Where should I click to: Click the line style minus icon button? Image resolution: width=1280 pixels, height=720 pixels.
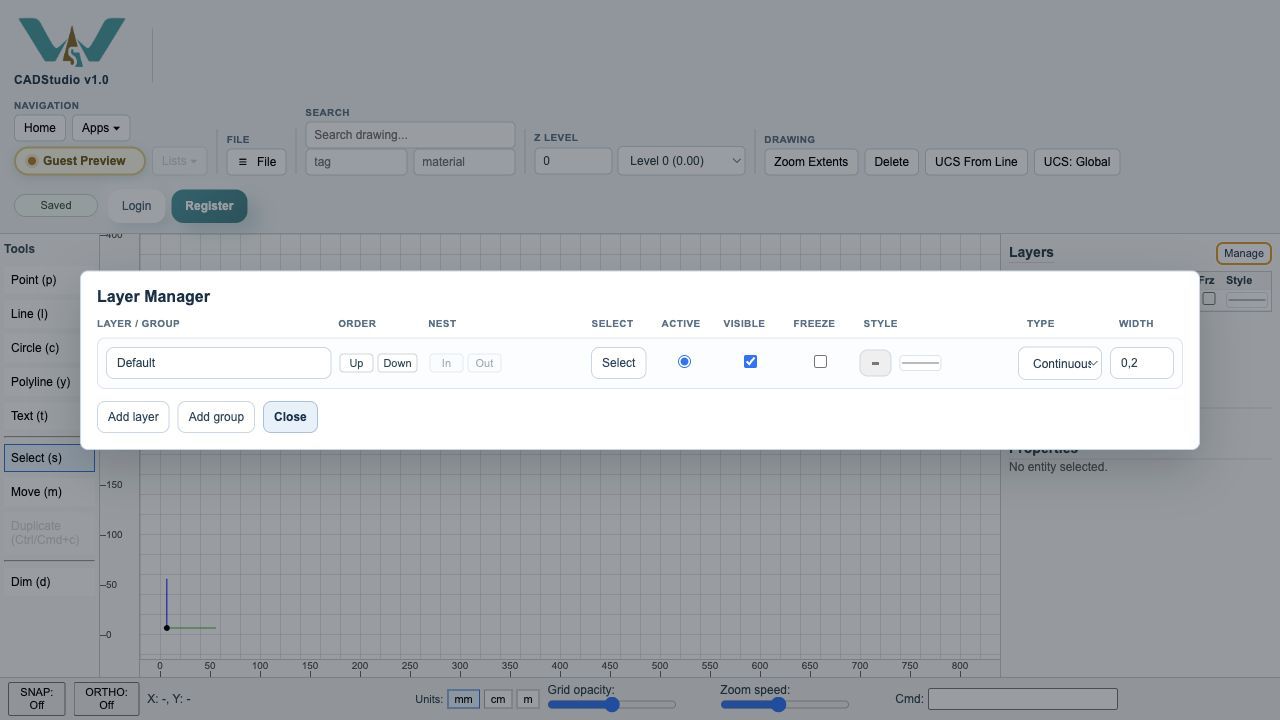(875, 363)
